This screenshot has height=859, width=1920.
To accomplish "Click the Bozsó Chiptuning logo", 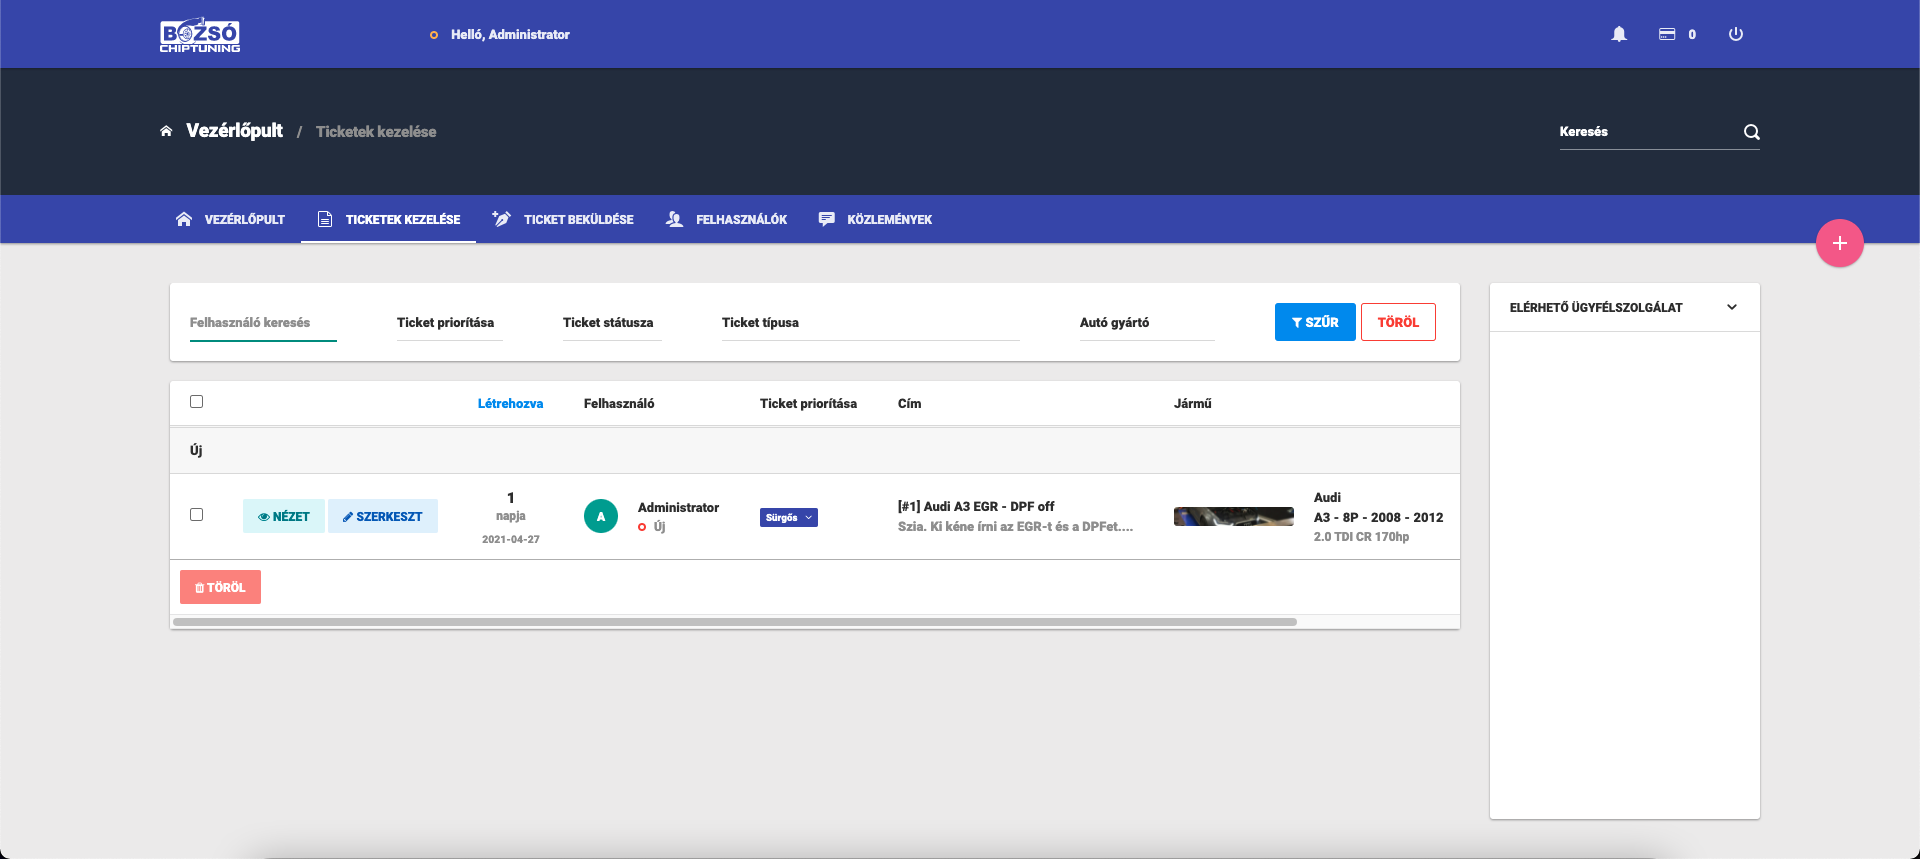I will [x=200, y=35].
